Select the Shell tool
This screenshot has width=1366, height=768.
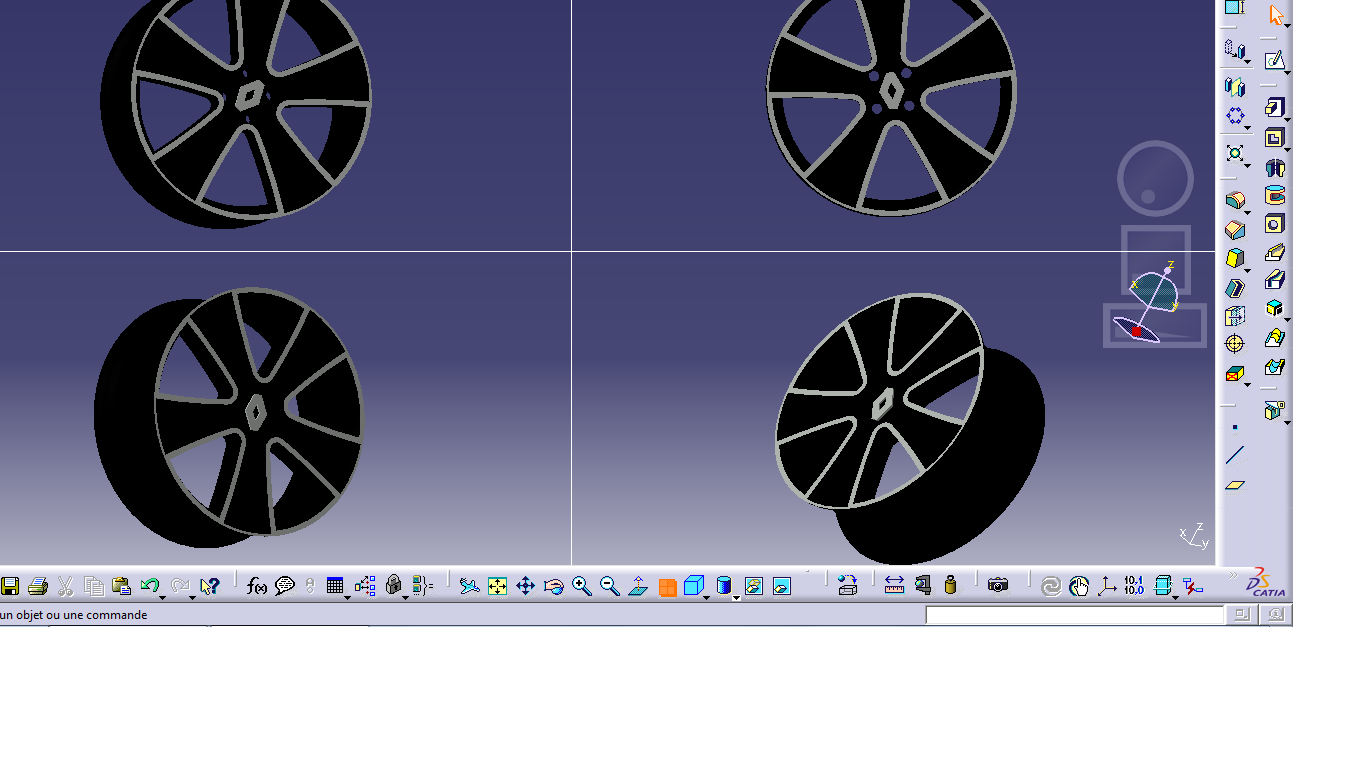(1235, 288)
